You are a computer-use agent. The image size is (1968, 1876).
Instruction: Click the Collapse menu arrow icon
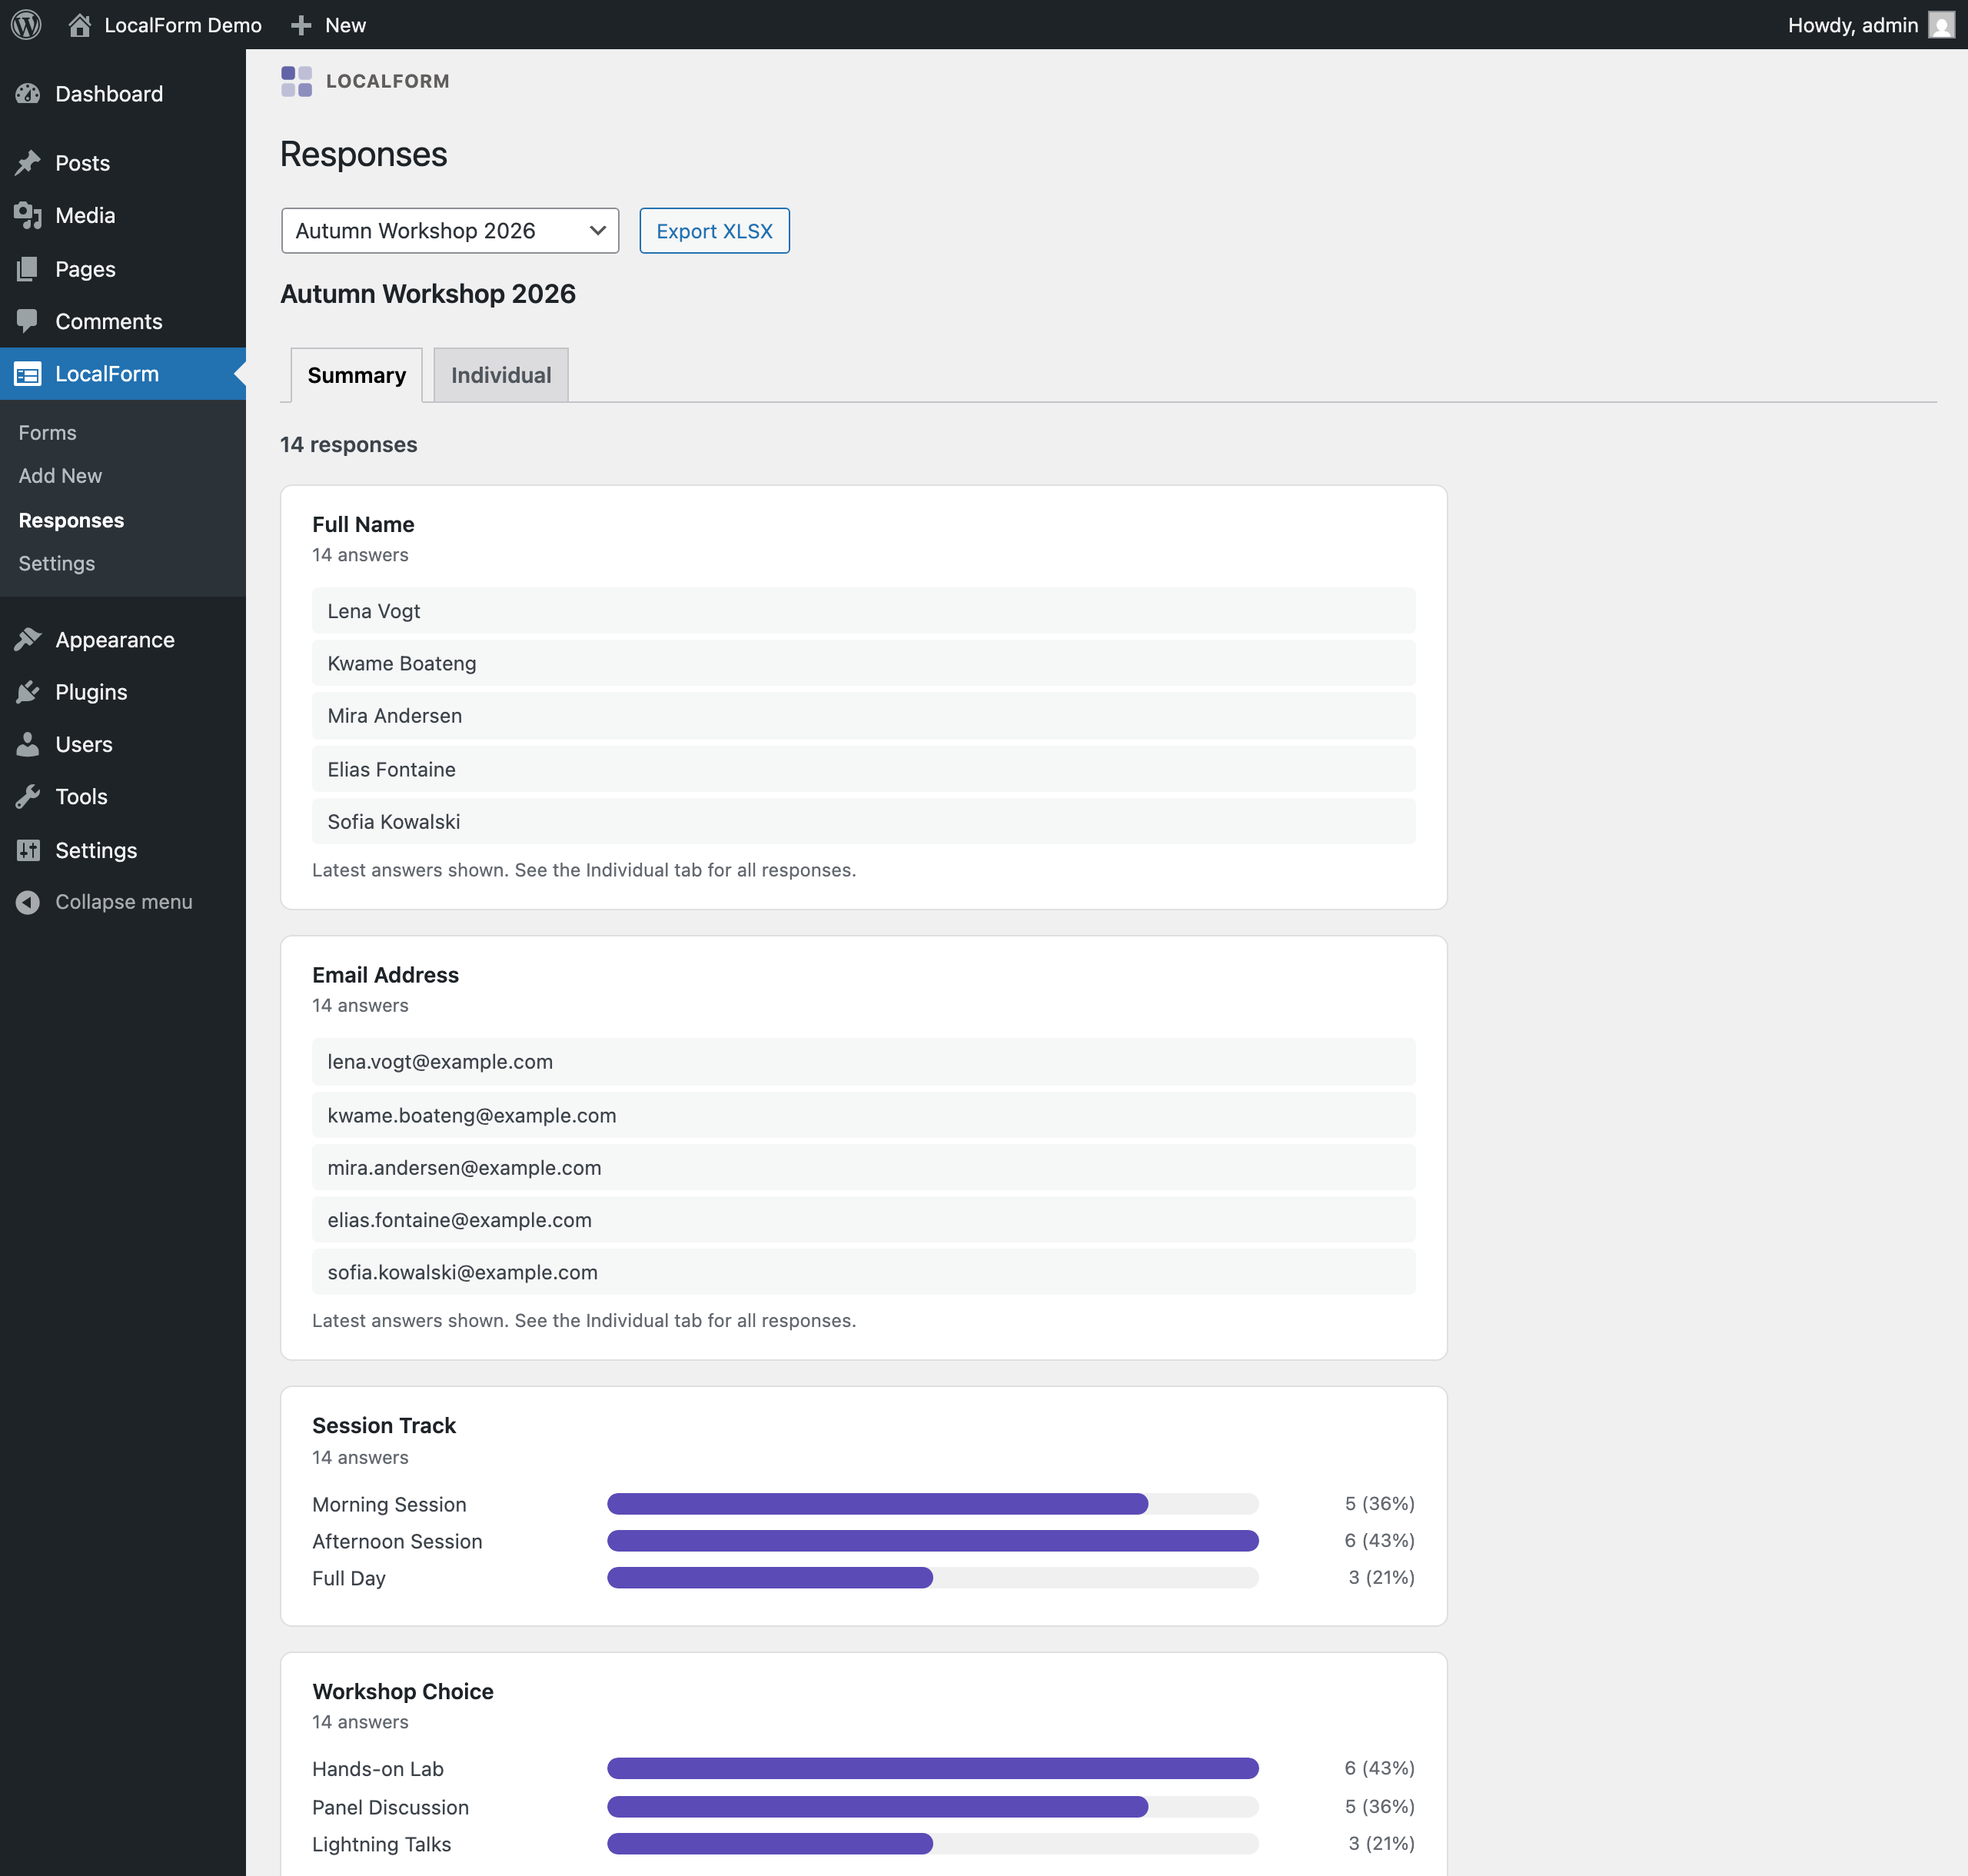coord(28,902)
